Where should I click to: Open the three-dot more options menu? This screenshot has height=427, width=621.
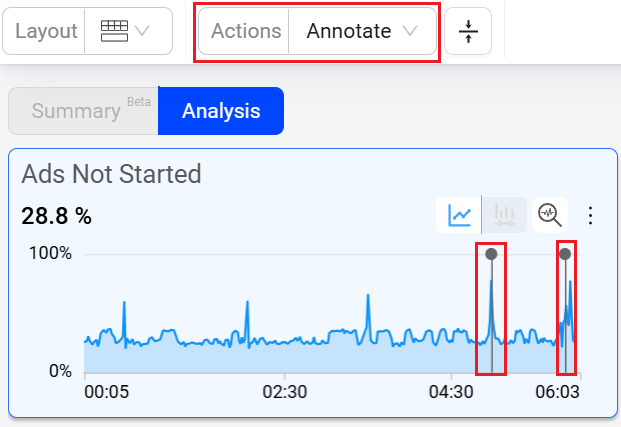click(x=590, y=215)
